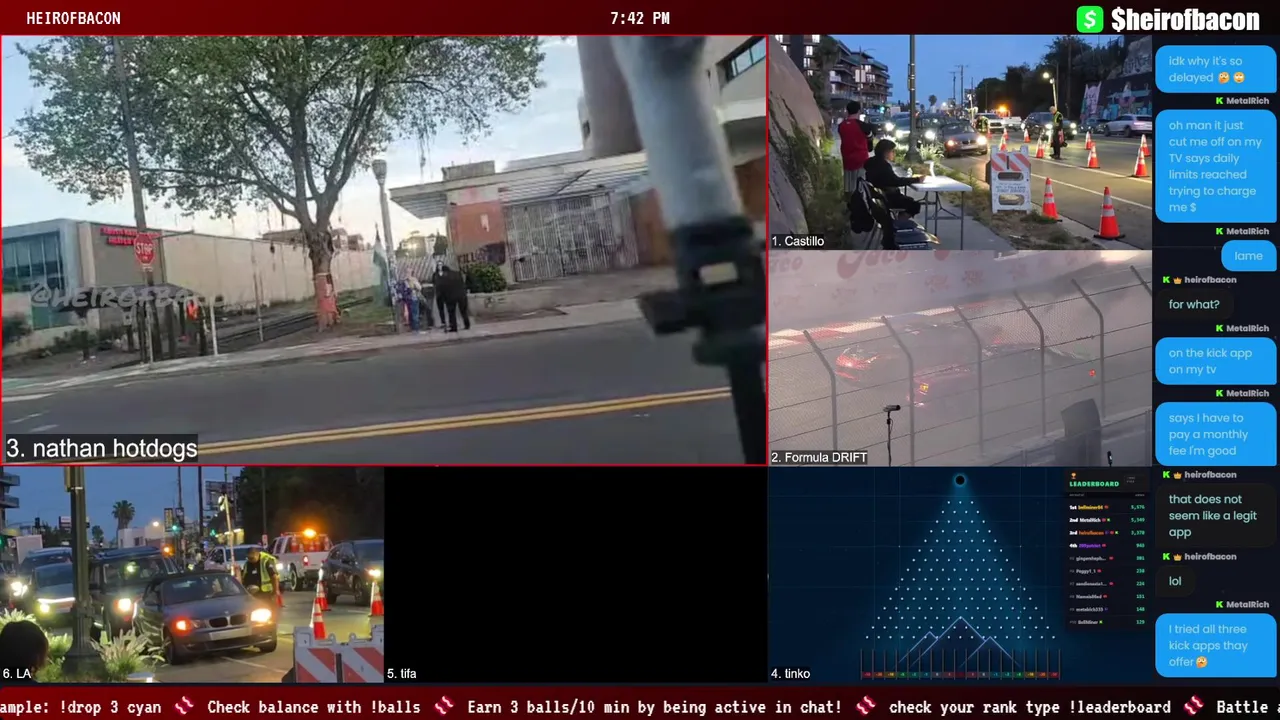Click the 'lol' chat bubble

(1175, 581)
